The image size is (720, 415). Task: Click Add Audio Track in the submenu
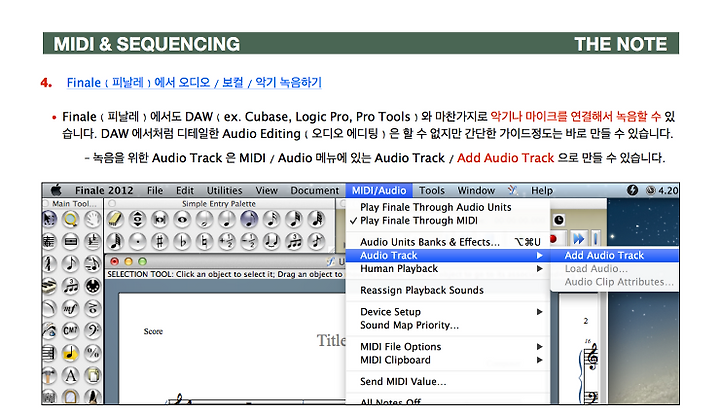point(614,255)
